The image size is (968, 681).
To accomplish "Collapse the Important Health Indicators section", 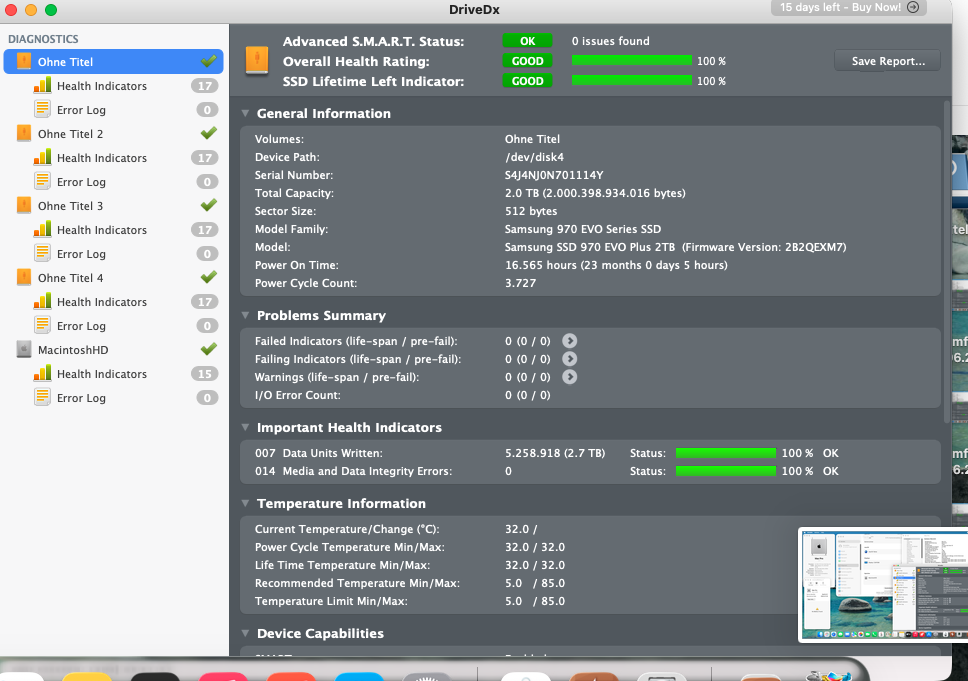I will pyautogui.click(x=246, y=428).
